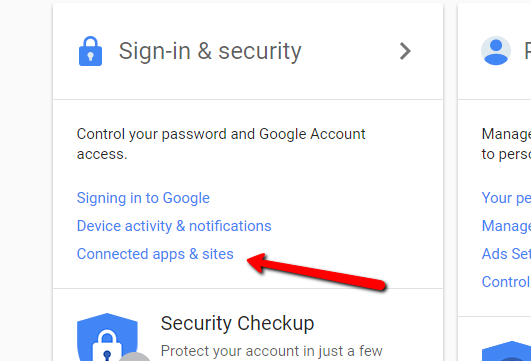Open the Sign-in & security heading
The image size is (531, 361).
pos(210,51)
